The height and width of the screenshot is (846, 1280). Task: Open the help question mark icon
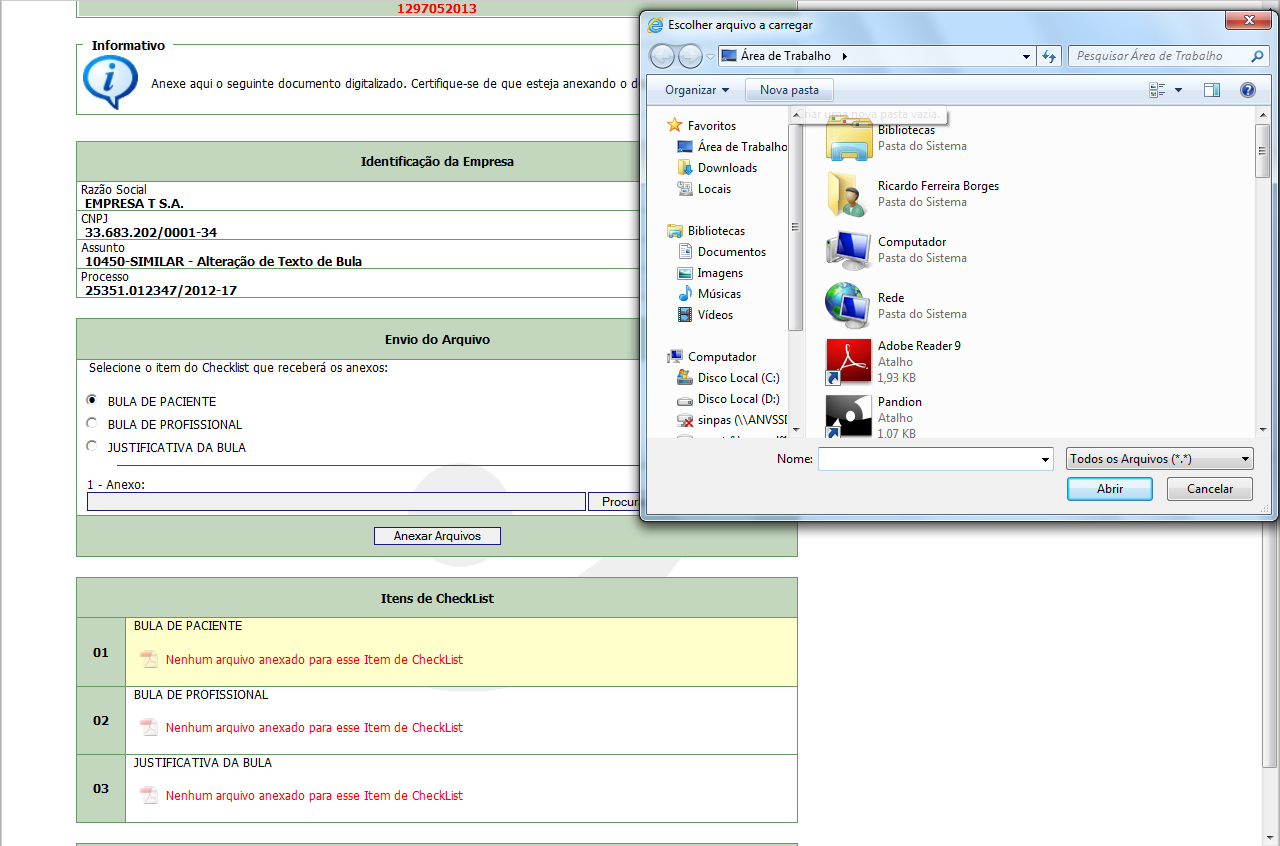tap(1248, 90)
